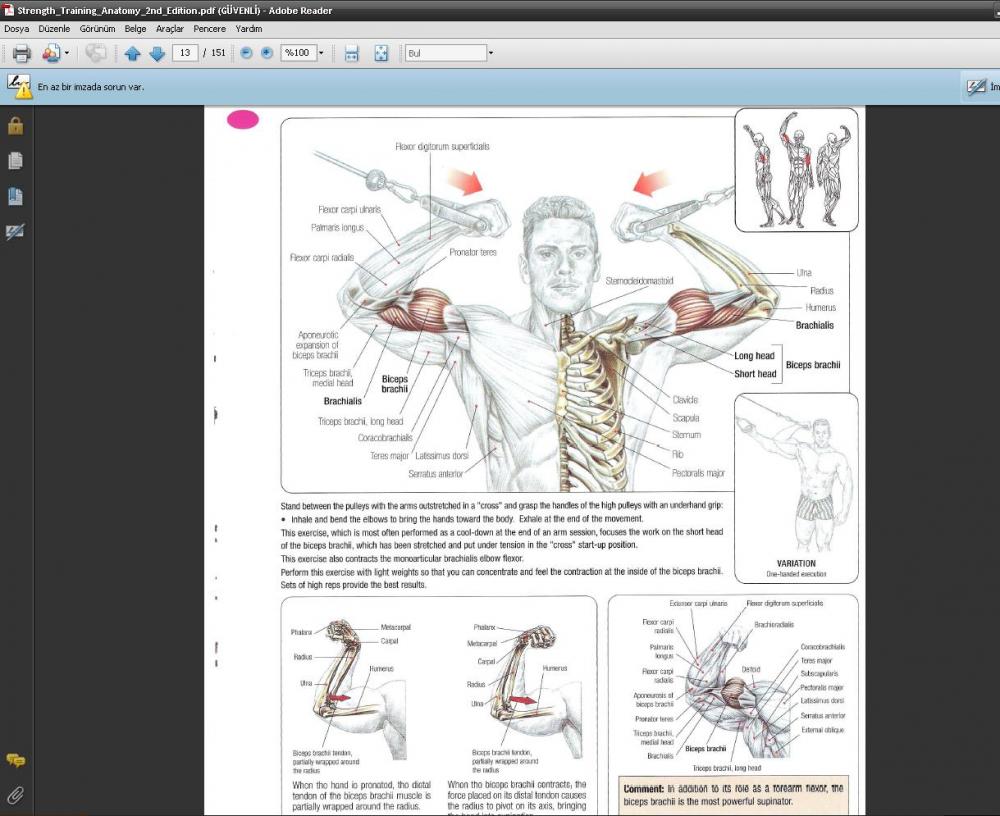Click the PDF document icon in the title bar
The width and height of the screenshot is (1000, 816).
coord(8,10)
